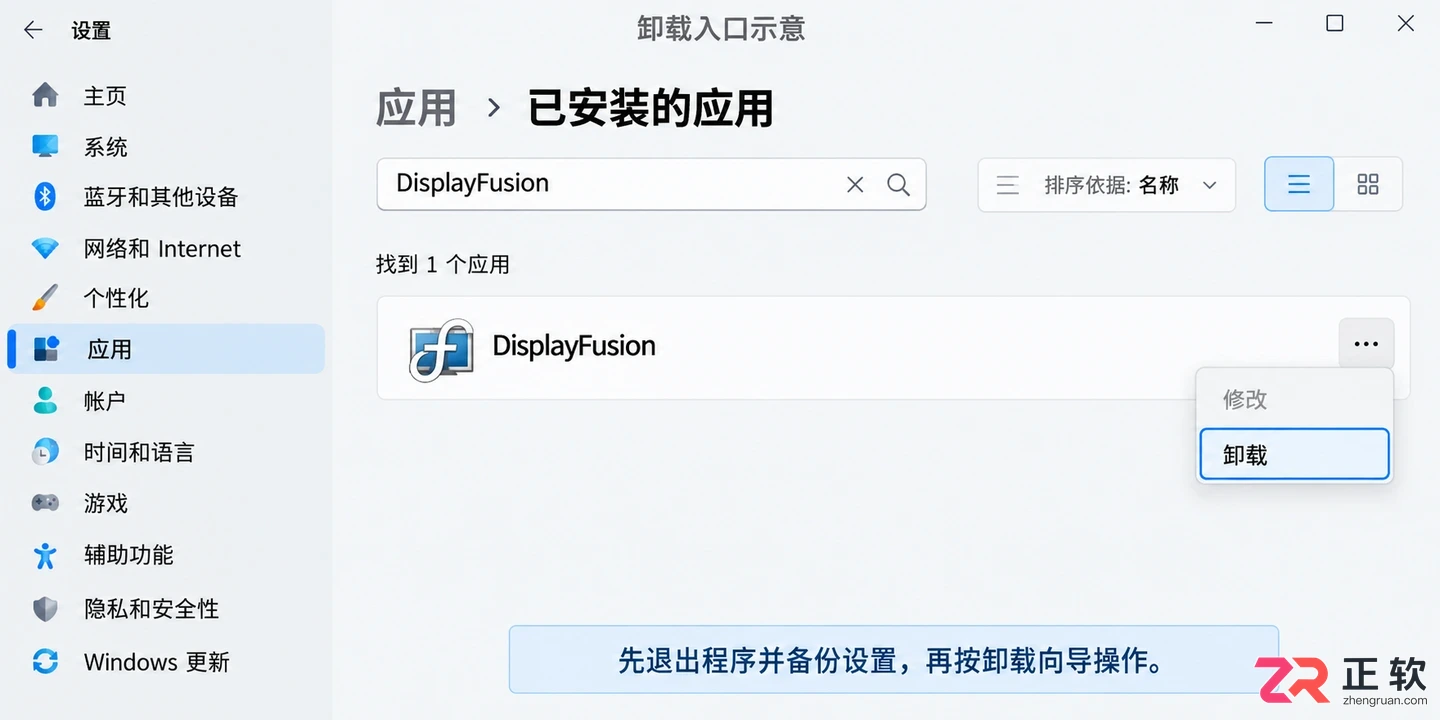This screenshot has height=720, width=1440.
Task: Select the 系统 monitor icon
Action: (x=45, y=146)
